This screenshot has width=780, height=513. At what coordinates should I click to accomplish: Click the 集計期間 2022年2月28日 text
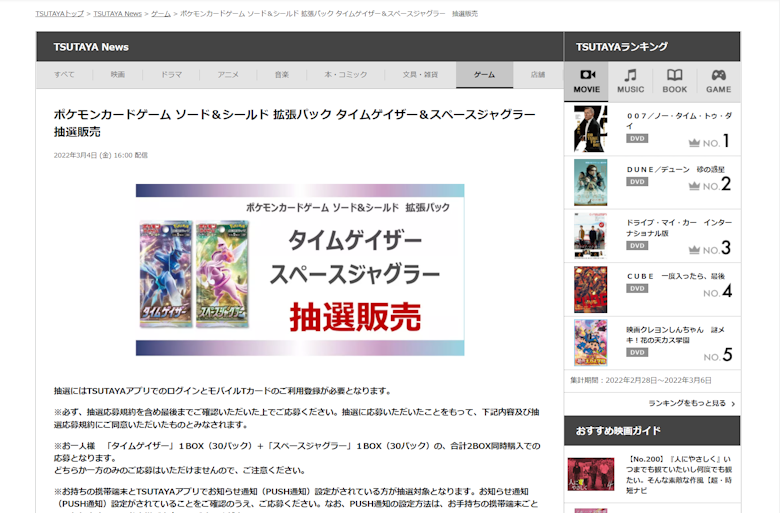[641, 380]
